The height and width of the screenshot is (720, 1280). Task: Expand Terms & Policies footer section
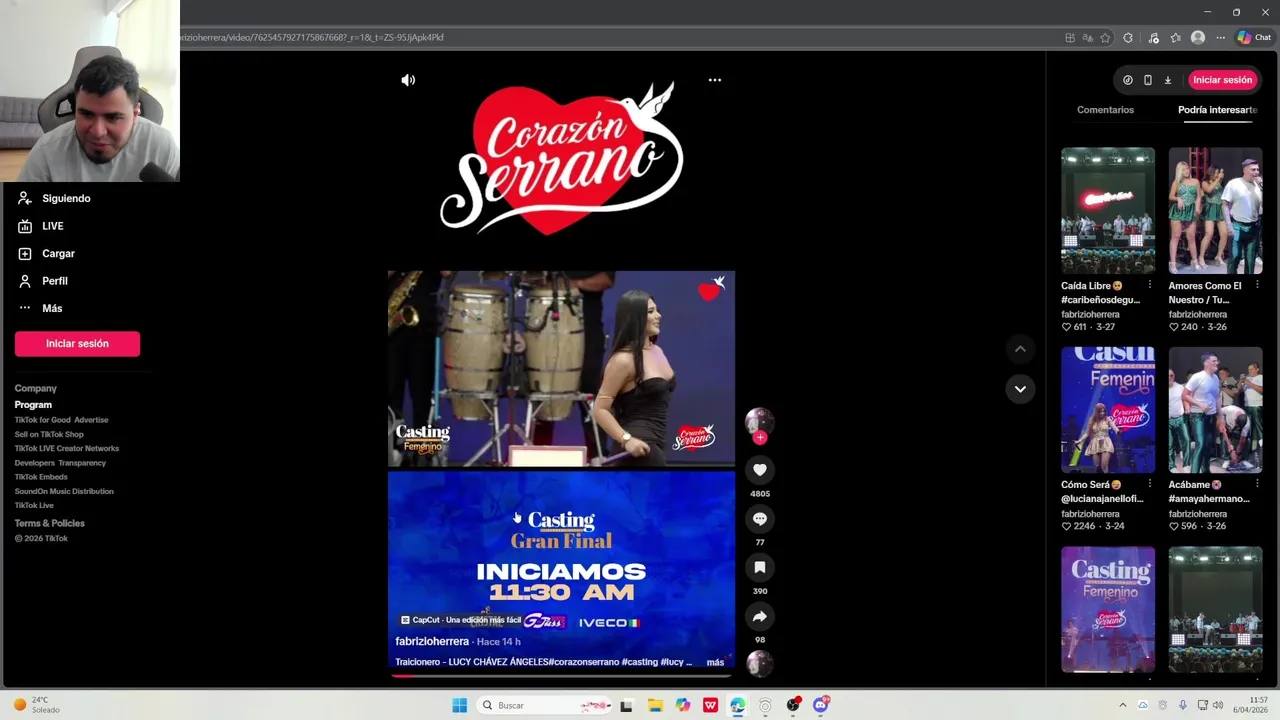pyautogui.click(x=50, y=523)
